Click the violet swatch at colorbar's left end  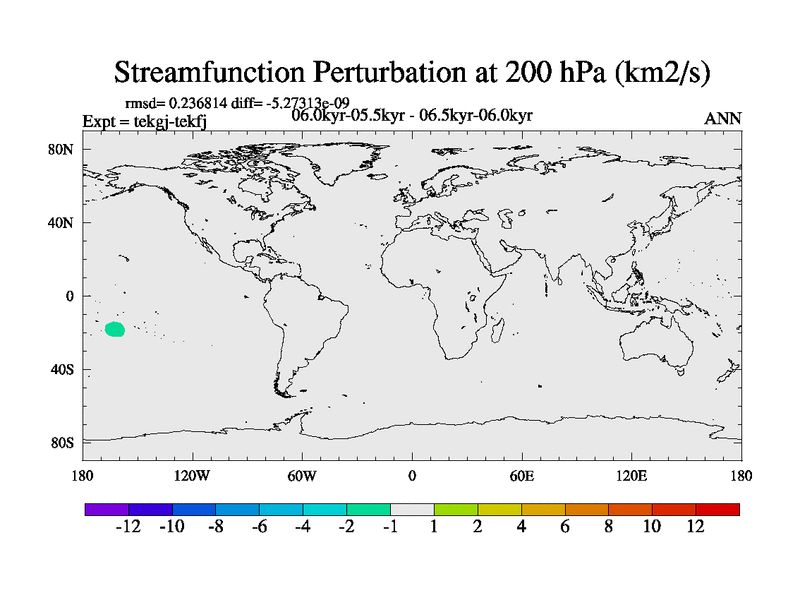(106, 509)
